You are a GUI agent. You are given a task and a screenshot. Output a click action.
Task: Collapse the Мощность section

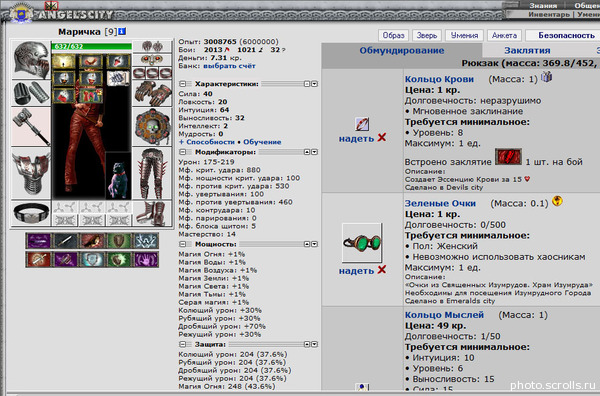coord(183,244)
